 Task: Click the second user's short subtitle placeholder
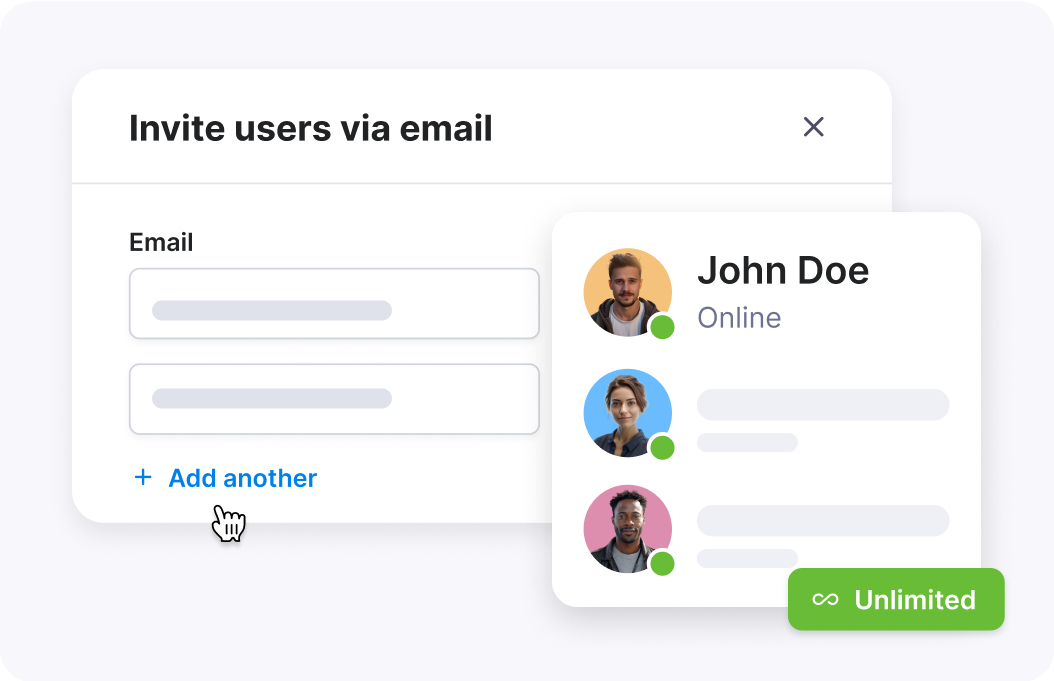[747, 442]
